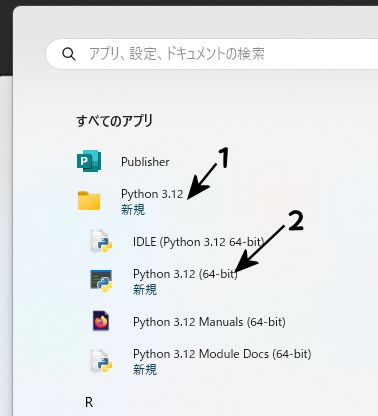The width and height of the screenshot is (378, 416).
Task: Click the Publisher app icon
Action: point(89,161)
